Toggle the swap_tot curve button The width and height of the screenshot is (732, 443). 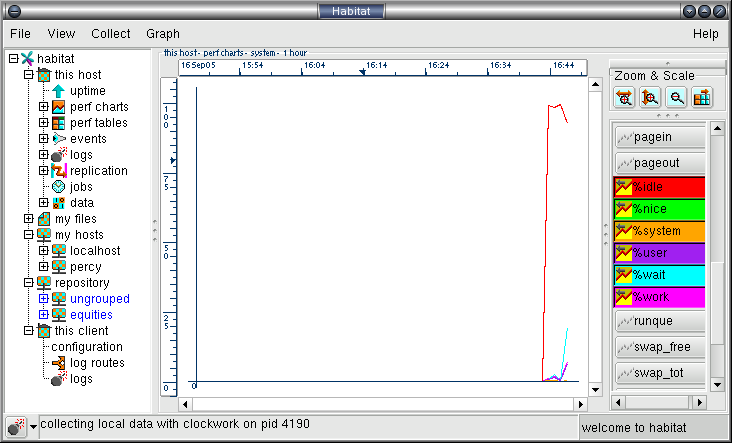pos(660,373)
